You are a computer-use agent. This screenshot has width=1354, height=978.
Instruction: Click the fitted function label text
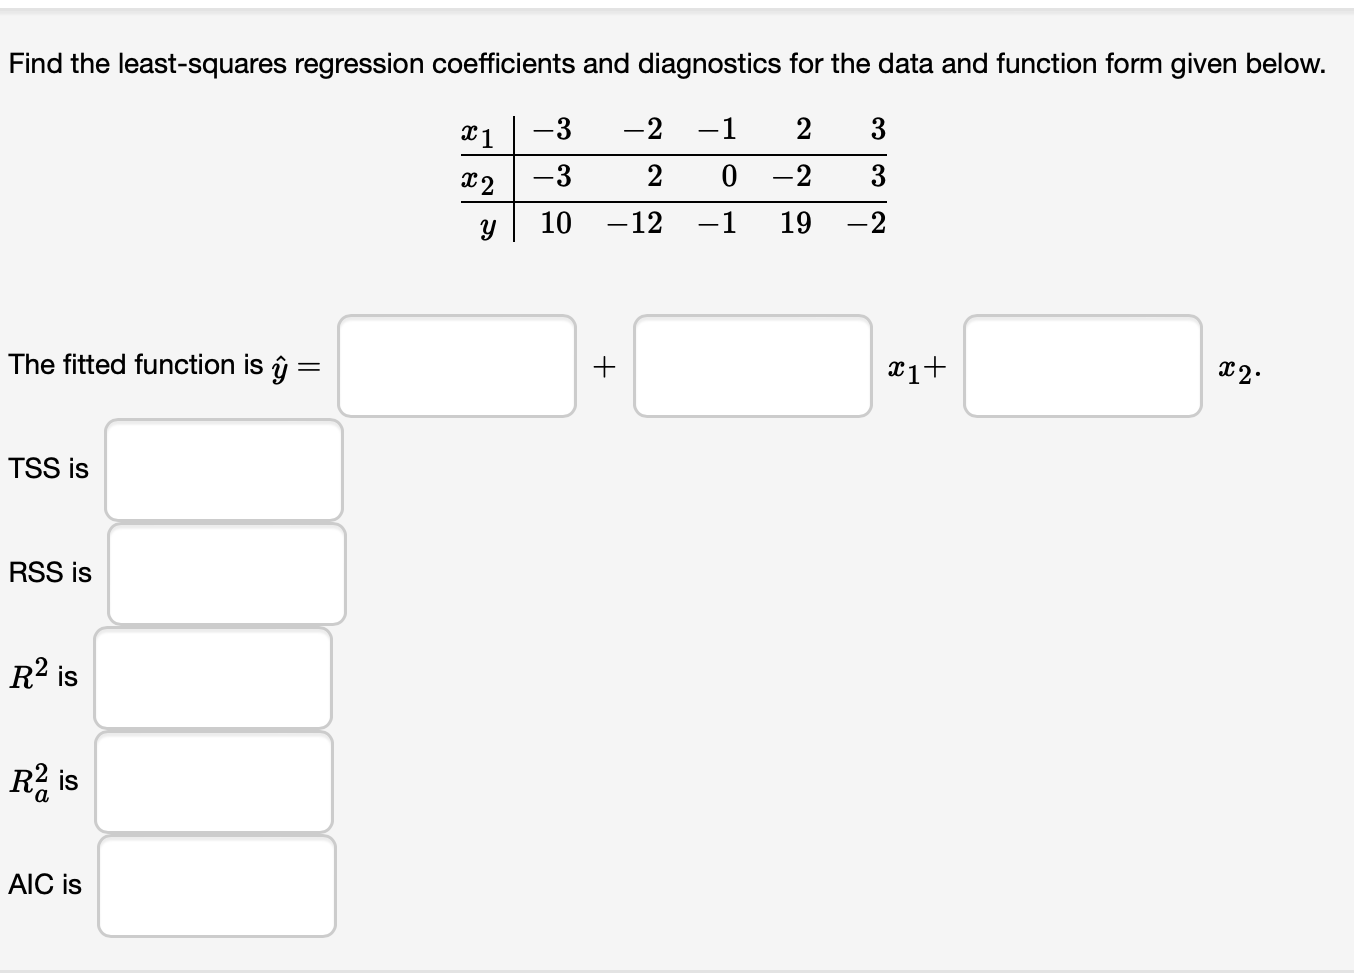160,365
